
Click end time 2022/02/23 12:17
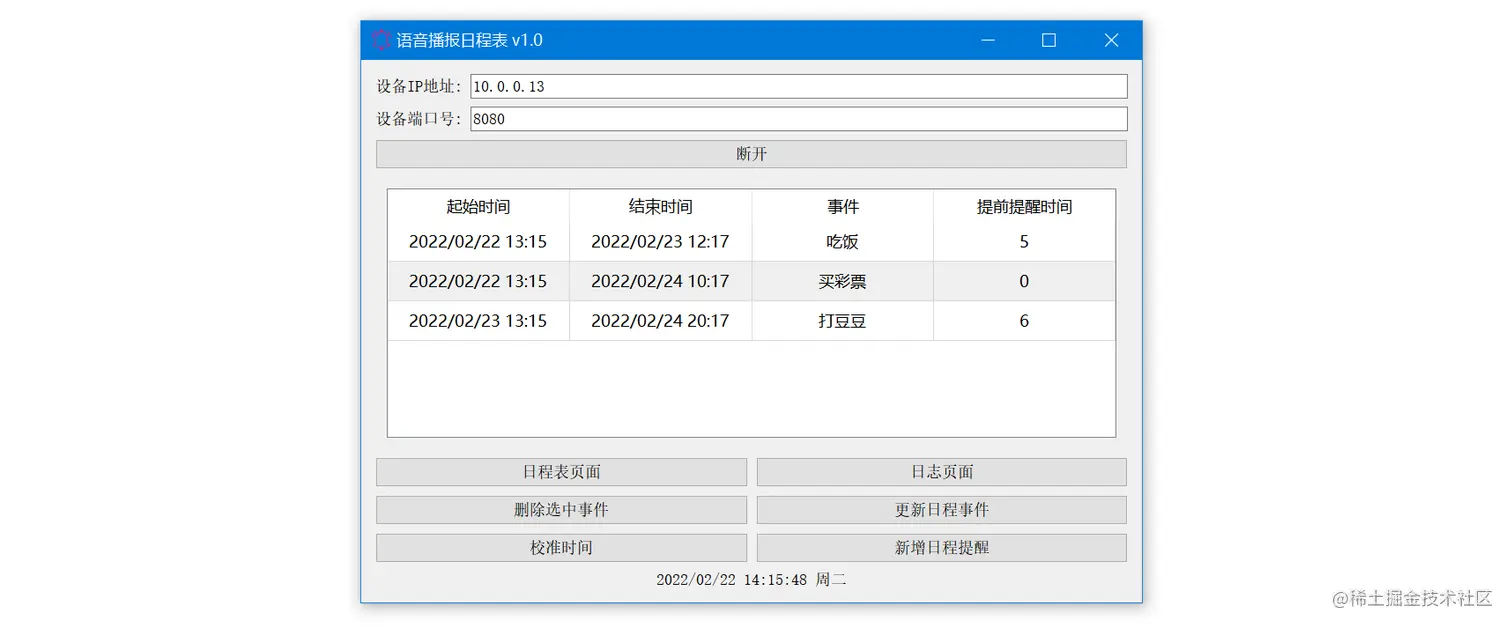[x=660, y=242]
